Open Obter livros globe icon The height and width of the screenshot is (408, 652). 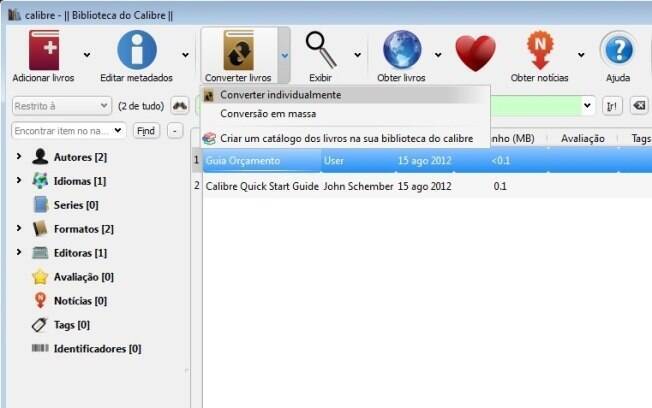(x=402, y=50)
